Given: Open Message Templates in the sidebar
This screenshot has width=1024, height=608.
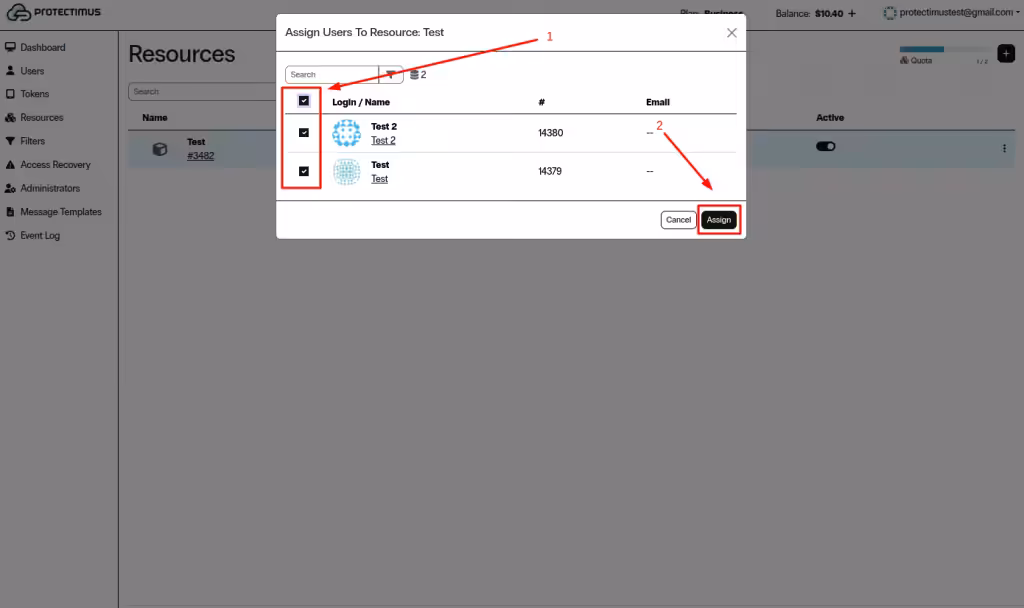Looking at the screenshot, I should point(61,212).
